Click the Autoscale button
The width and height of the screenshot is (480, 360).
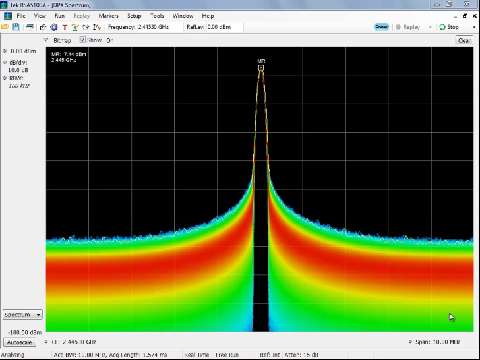click(19, 343)
